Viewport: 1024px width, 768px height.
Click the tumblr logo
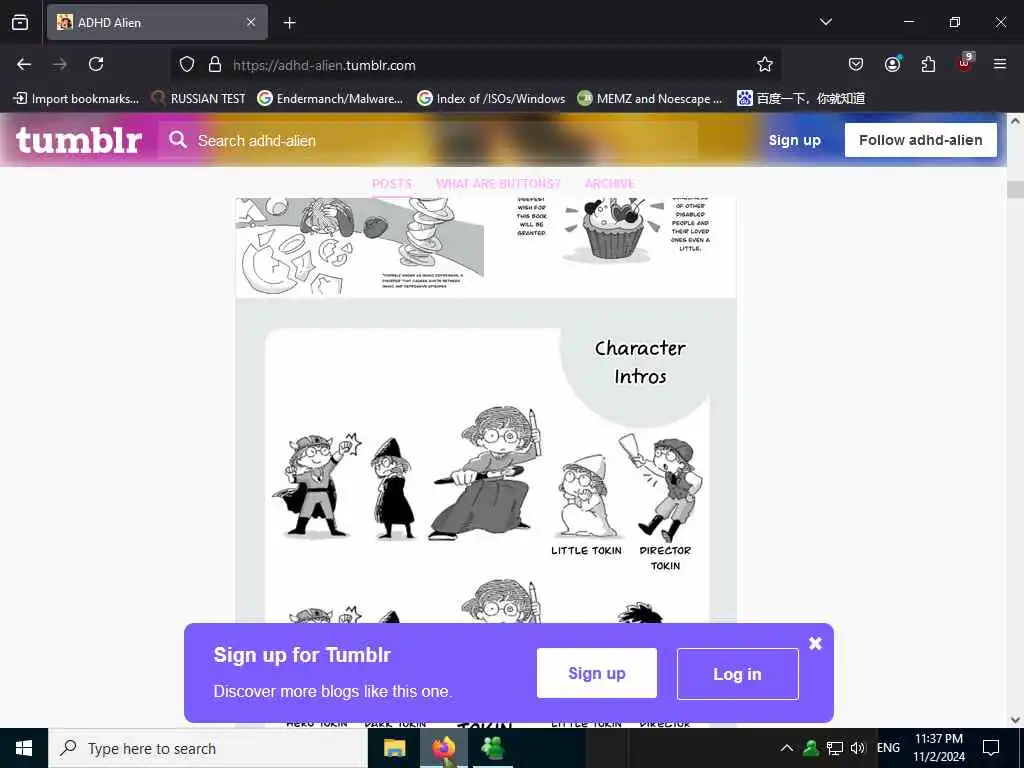pyautogui.click(x=79, y=140)
